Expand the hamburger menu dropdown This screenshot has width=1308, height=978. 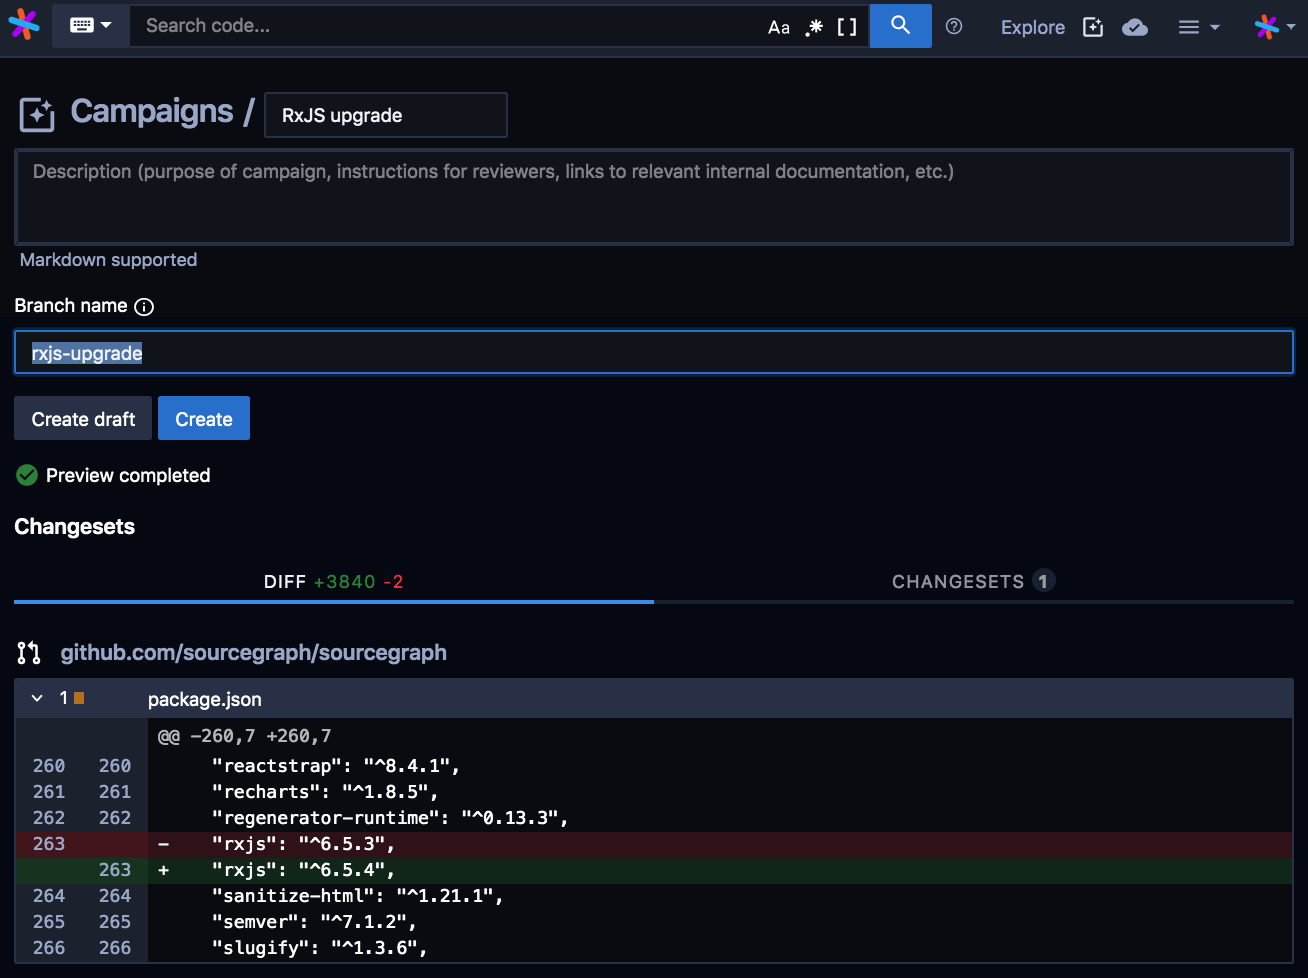[x=1199, y=27]
